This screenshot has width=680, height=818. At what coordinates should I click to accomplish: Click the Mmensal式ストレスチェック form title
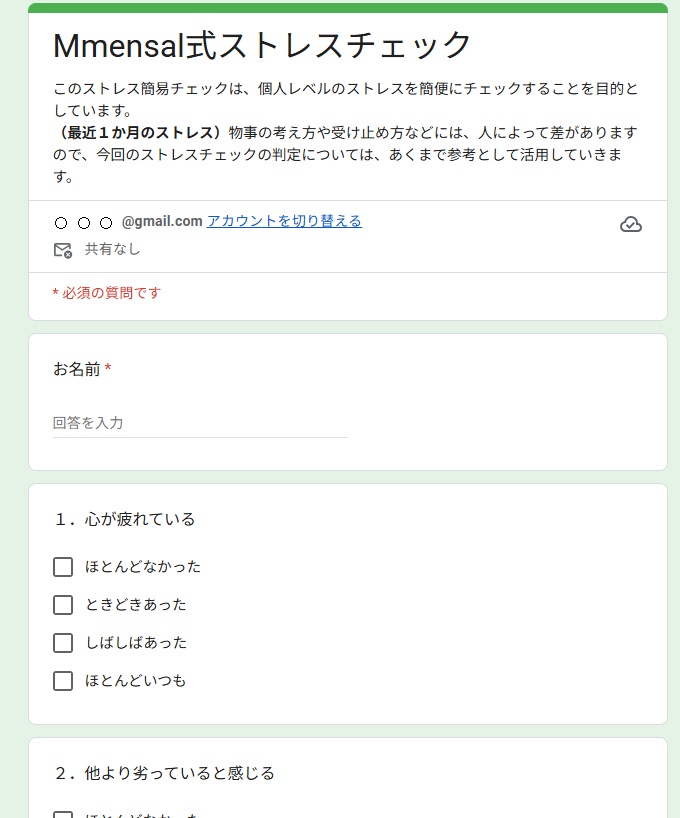262,45
